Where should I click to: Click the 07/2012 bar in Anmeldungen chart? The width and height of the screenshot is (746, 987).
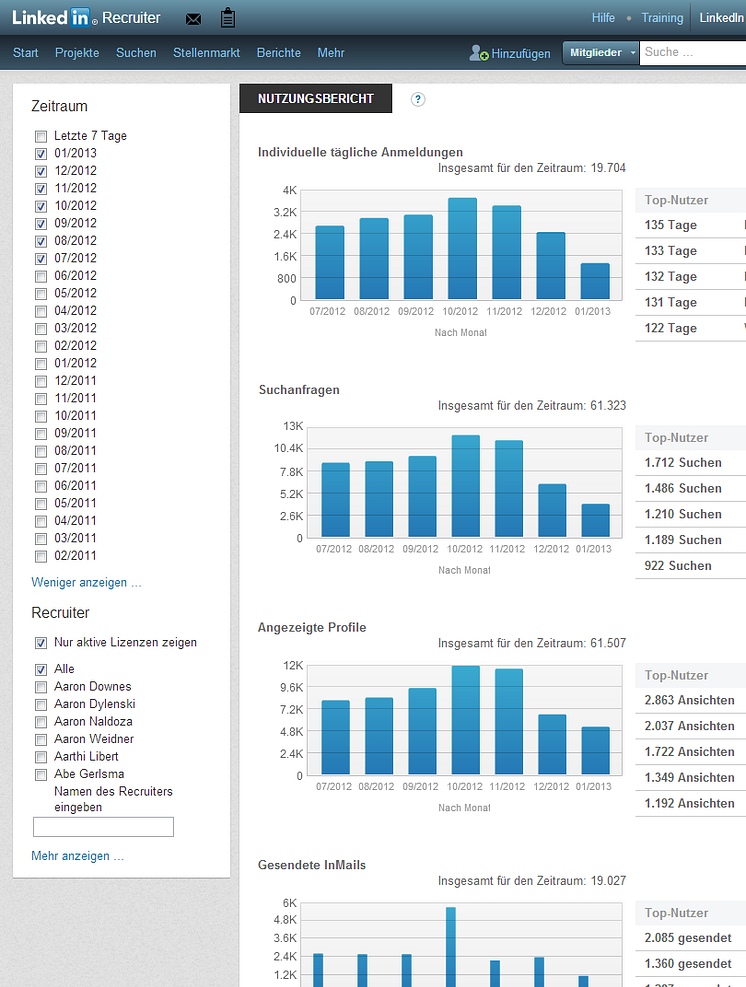(330, 262)
